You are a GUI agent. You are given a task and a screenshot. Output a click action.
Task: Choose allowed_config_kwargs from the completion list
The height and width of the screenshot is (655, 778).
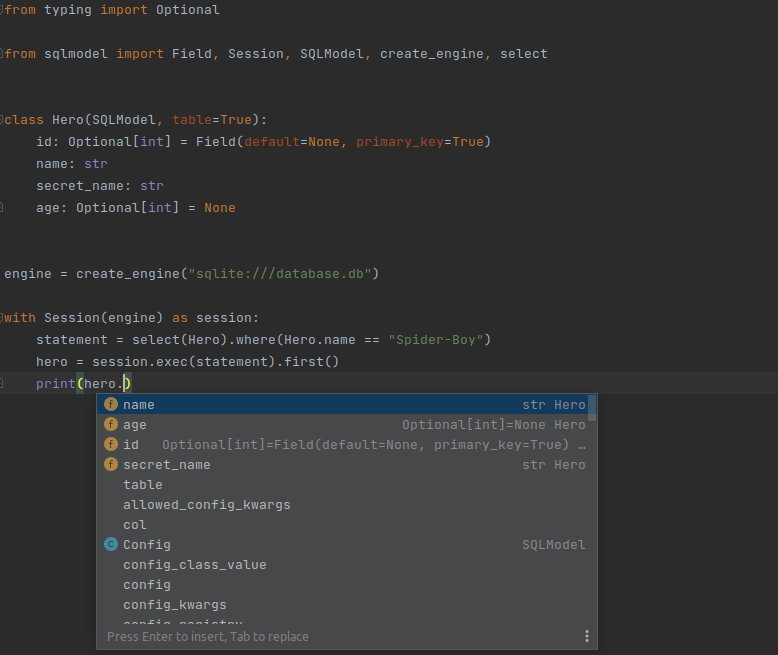click(x=206, y=505)
